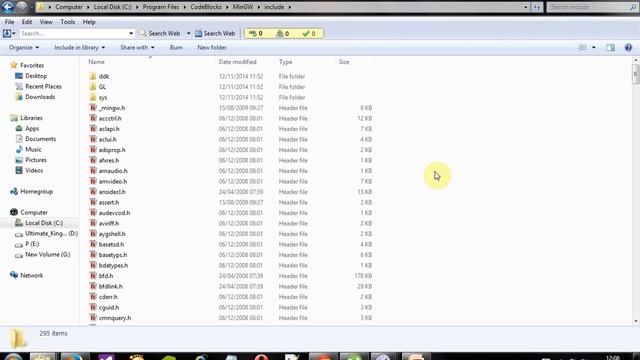Screen dimensions: 640x360
Task: Click the Back navigation arrow
Action: tap(8, 7)
